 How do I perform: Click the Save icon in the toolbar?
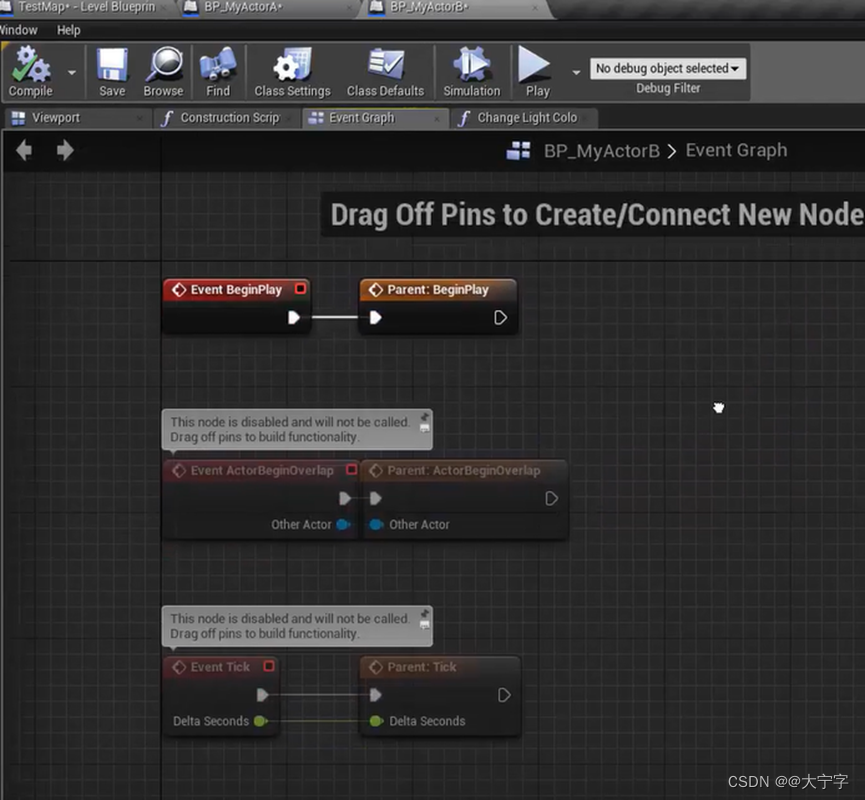point(111,70)
